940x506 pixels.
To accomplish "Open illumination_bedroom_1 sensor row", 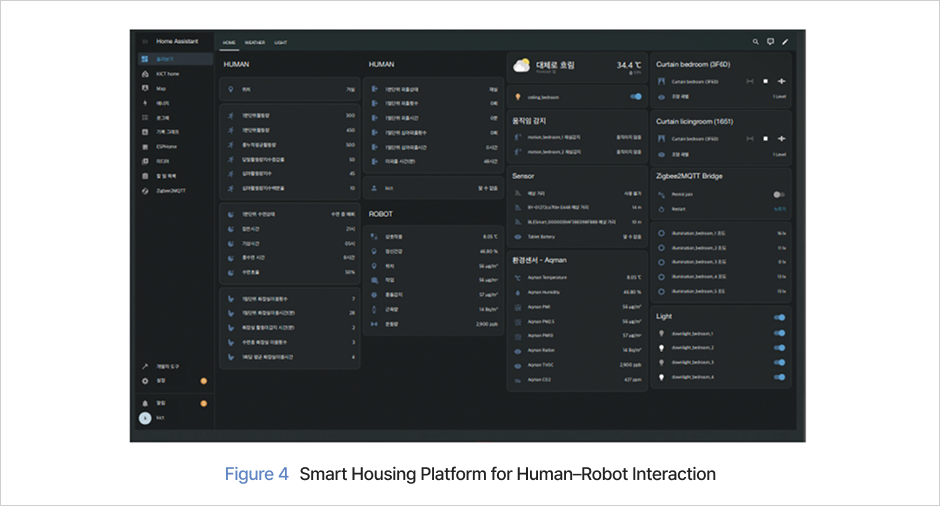I will [x=721, y=233].
